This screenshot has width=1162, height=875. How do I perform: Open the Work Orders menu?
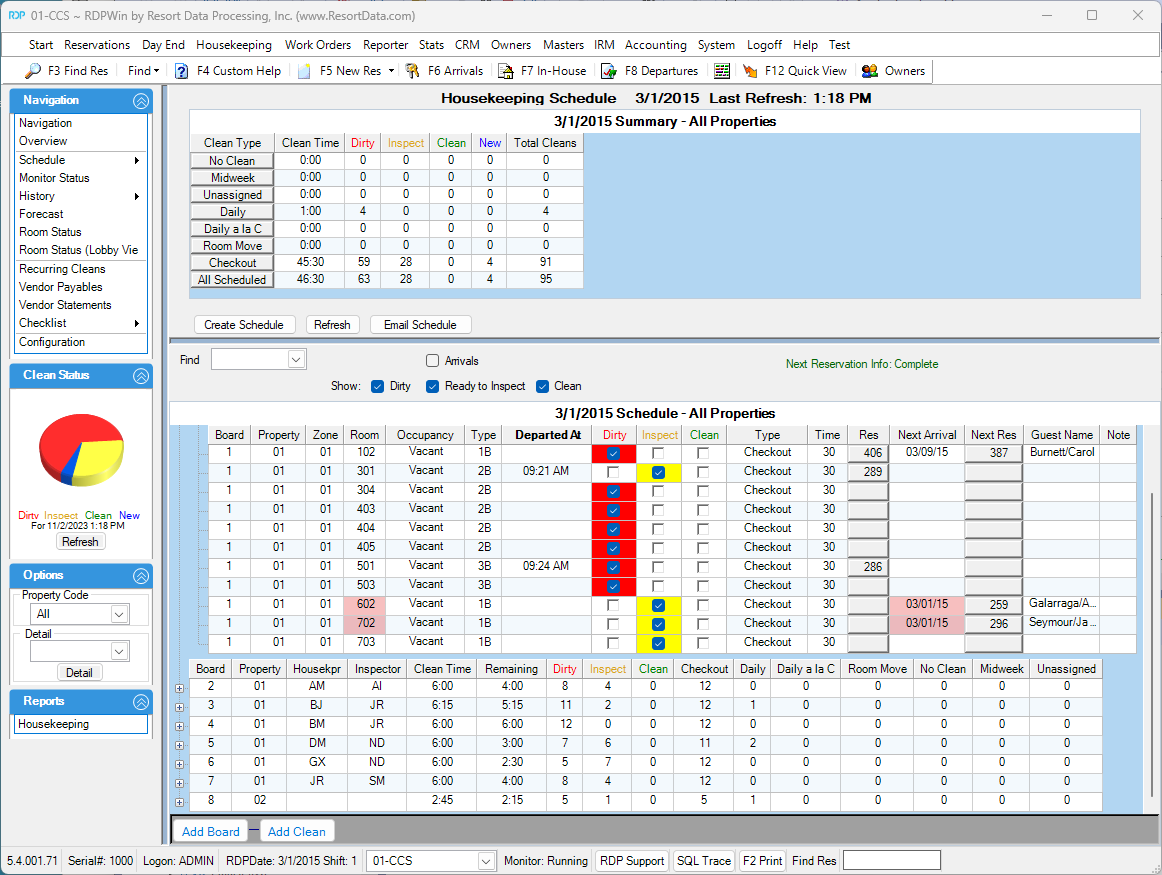click(318, 45)
